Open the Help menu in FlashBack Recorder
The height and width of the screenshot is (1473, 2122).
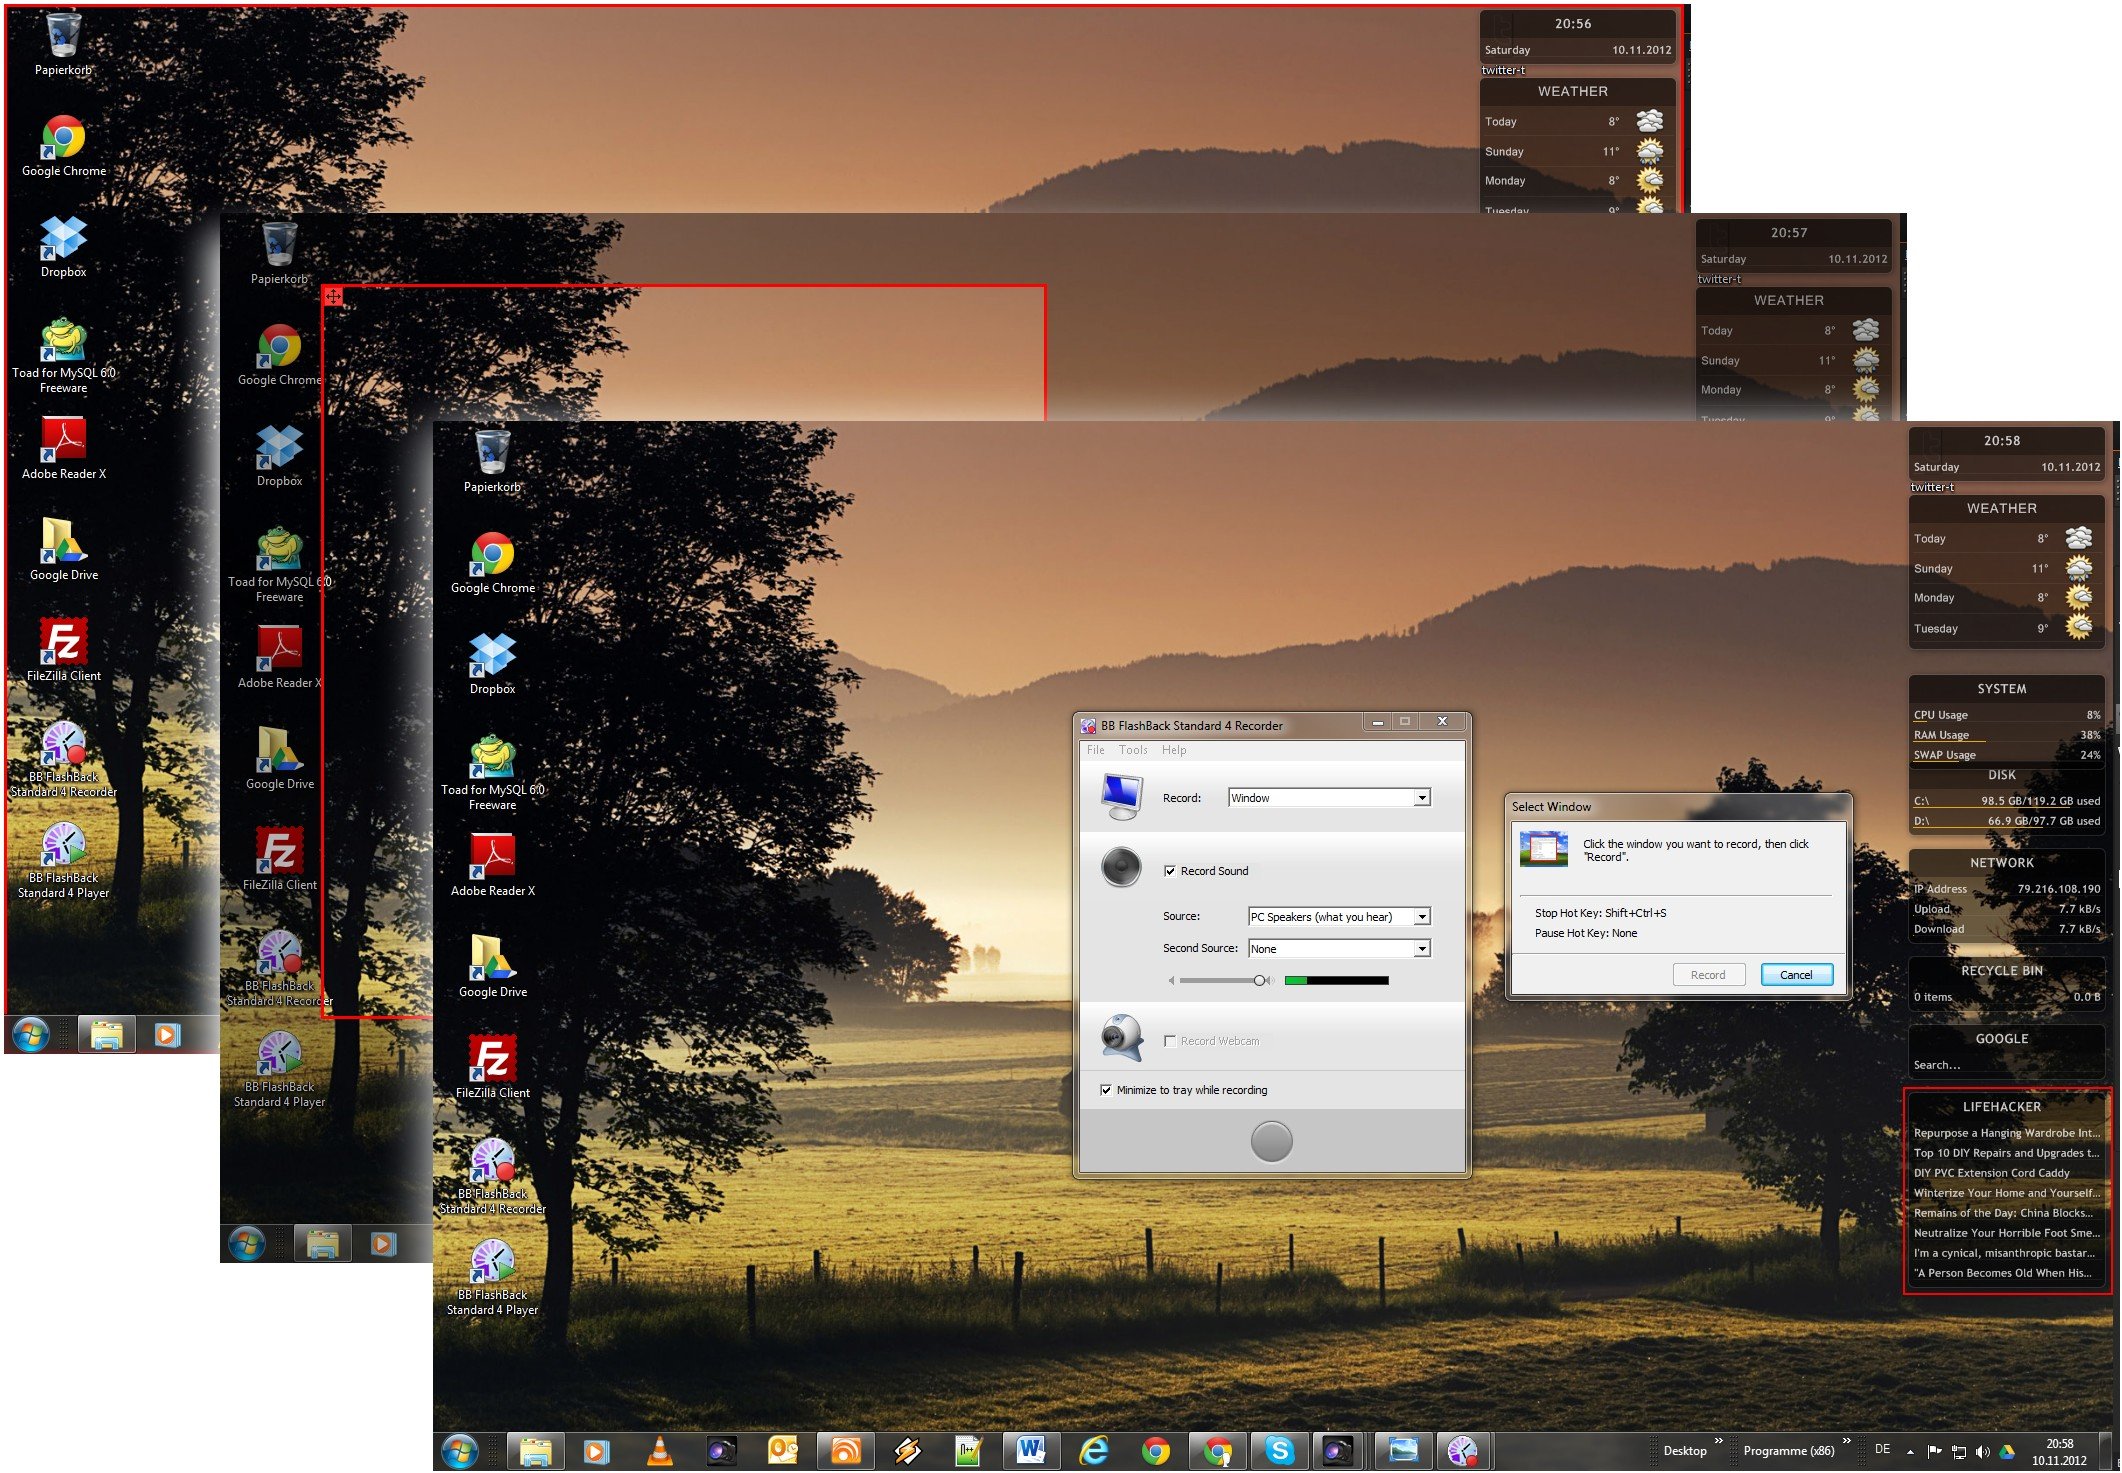coord(1174,750)
